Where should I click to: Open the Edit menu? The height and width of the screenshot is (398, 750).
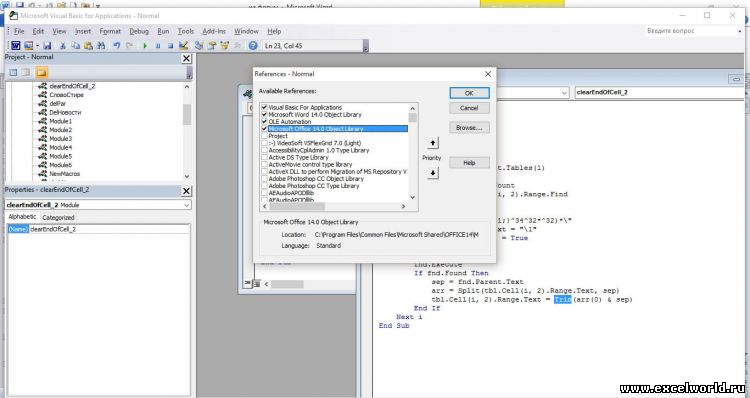click(38, 31)
